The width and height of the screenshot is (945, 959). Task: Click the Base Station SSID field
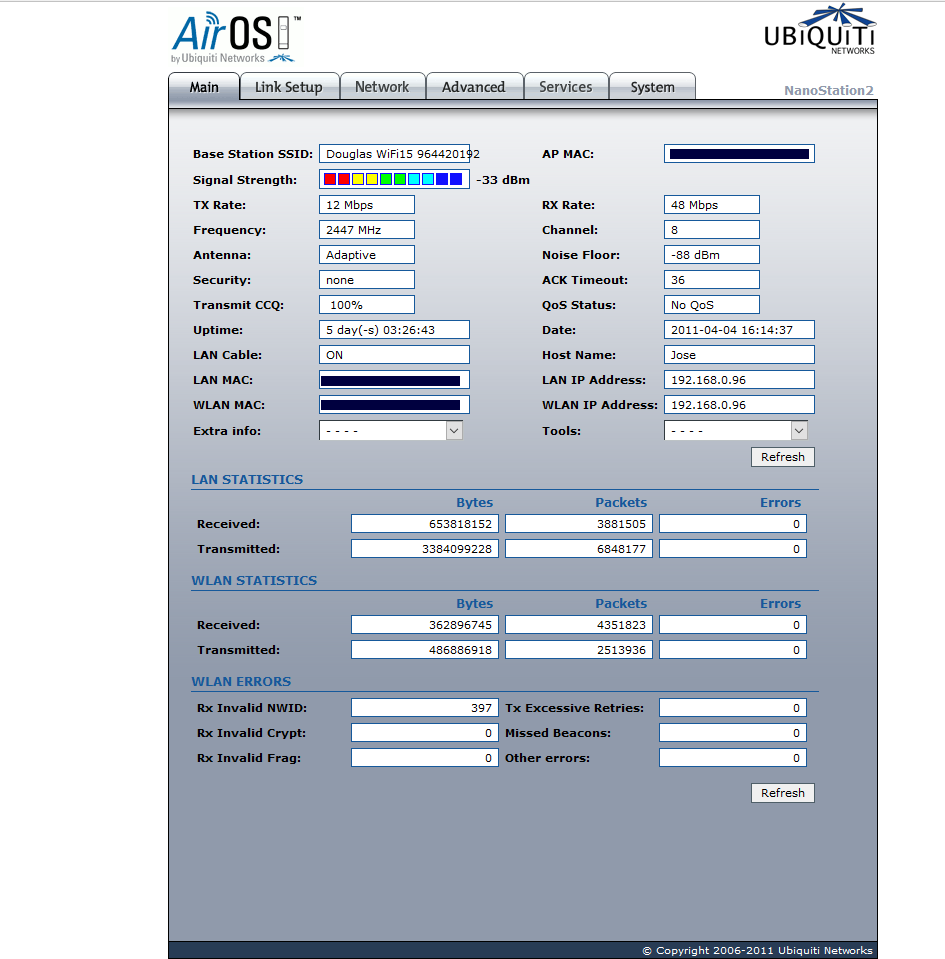pos(394,154)
